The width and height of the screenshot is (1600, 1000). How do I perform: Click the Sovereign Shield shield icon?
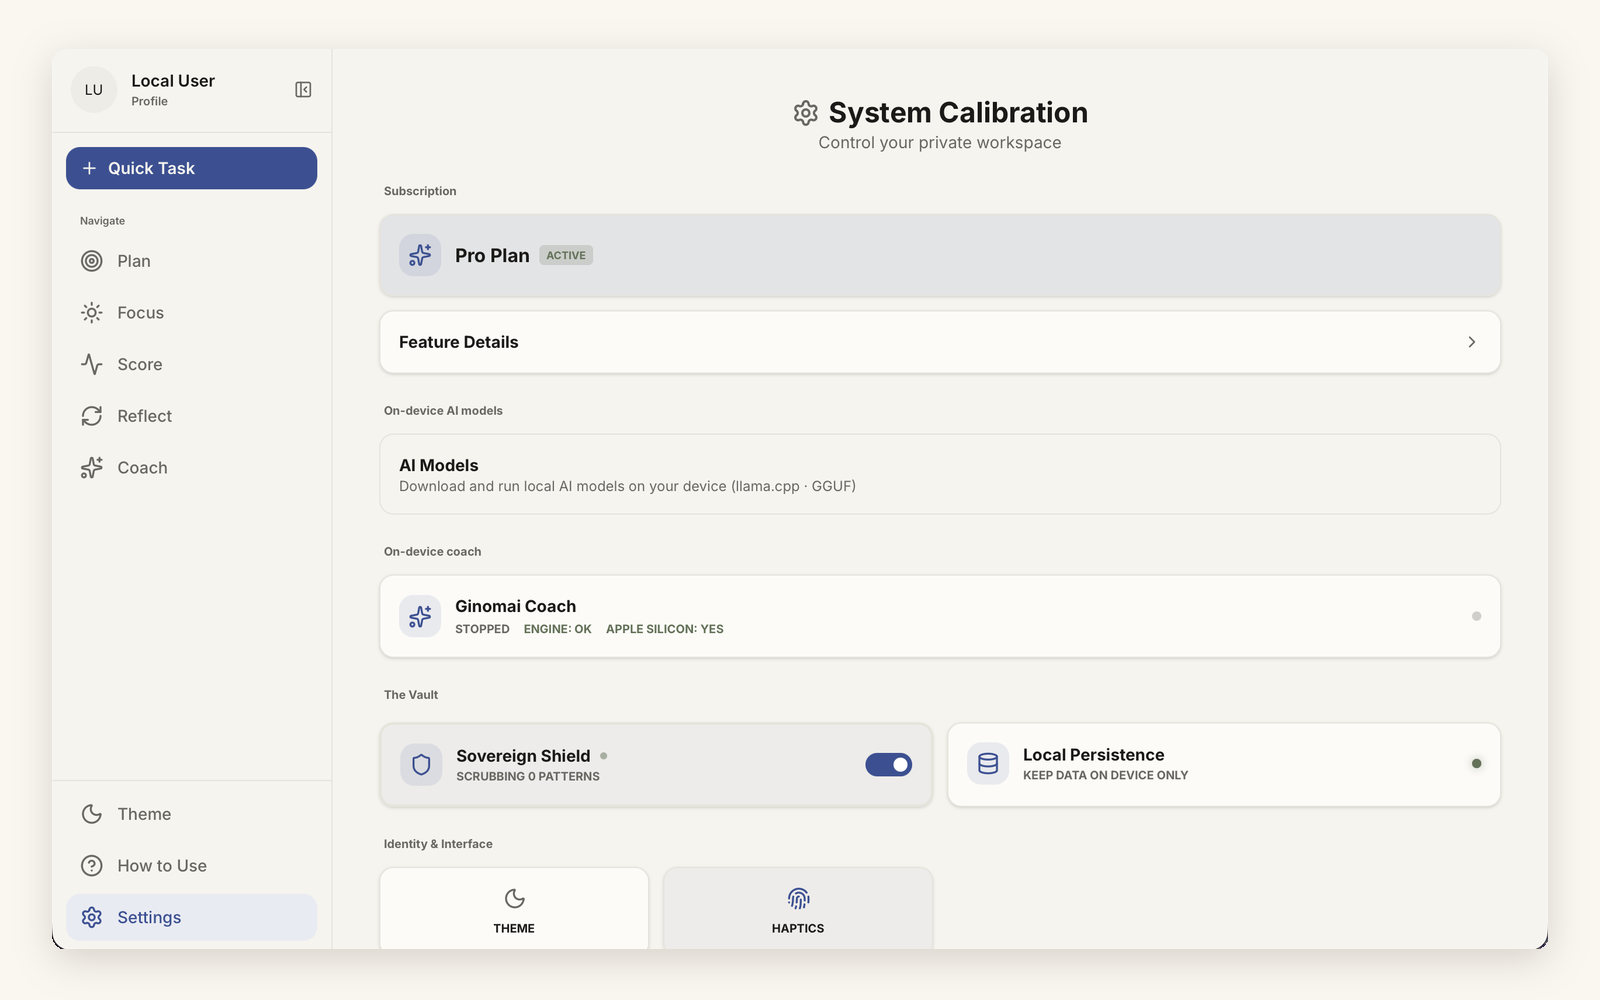pyautogui.click(x=421, y=765)
